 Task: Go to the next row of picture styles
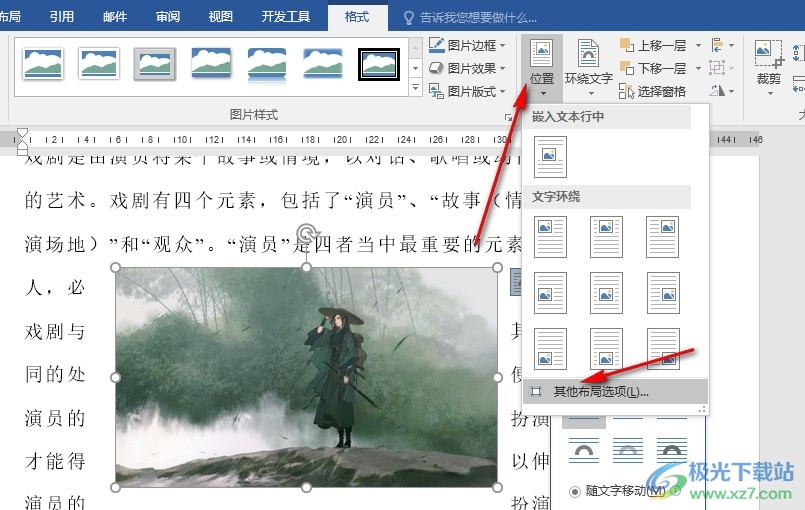[416, 68]
